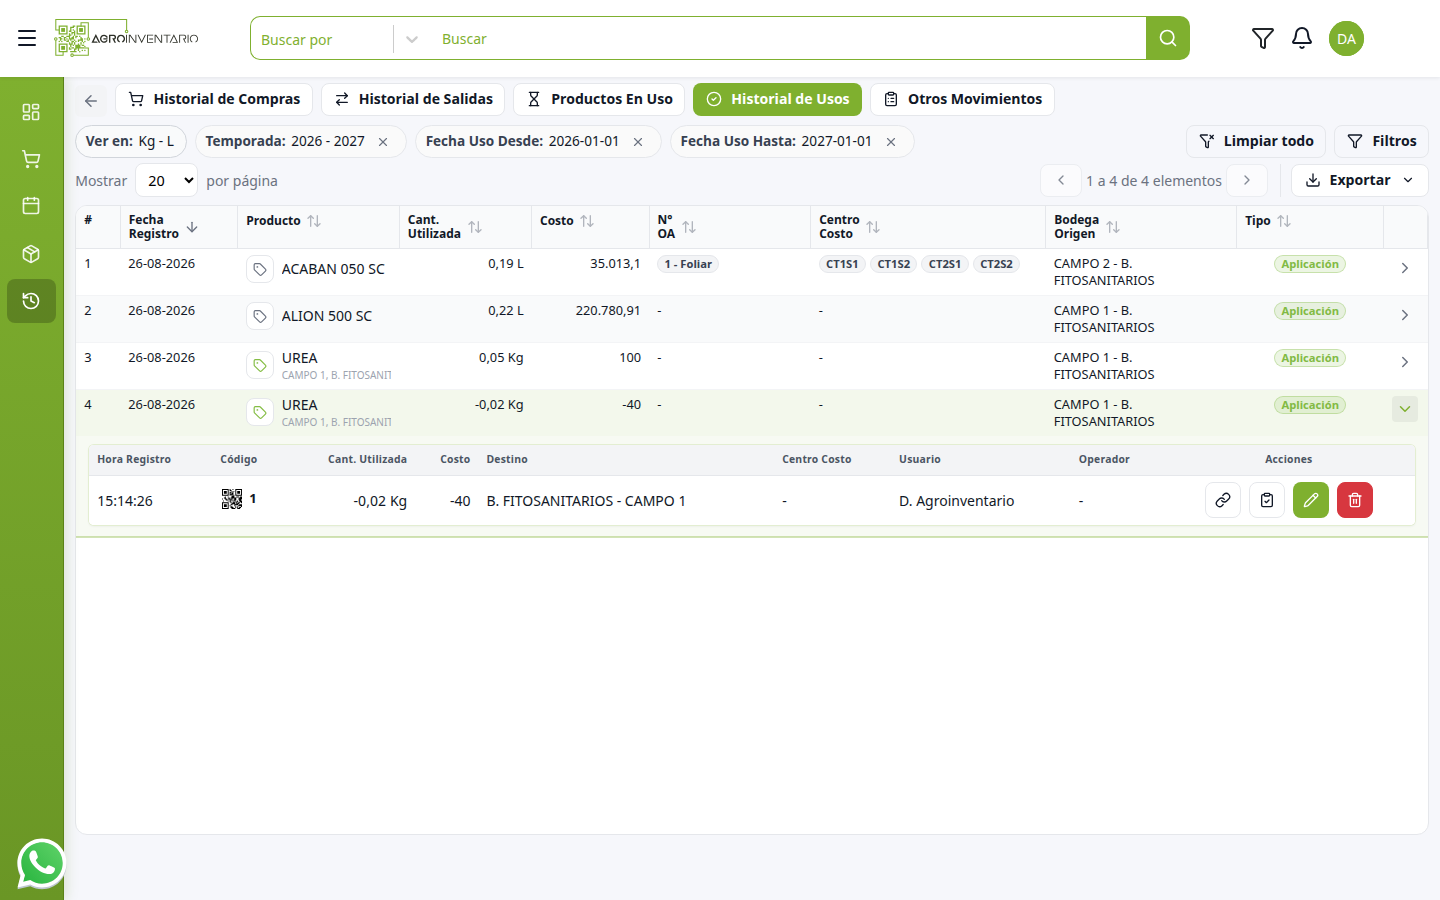The image size is (1440, 900).
Task: Switch to Historial de Salidas tab
Action: tap(413, 99)
